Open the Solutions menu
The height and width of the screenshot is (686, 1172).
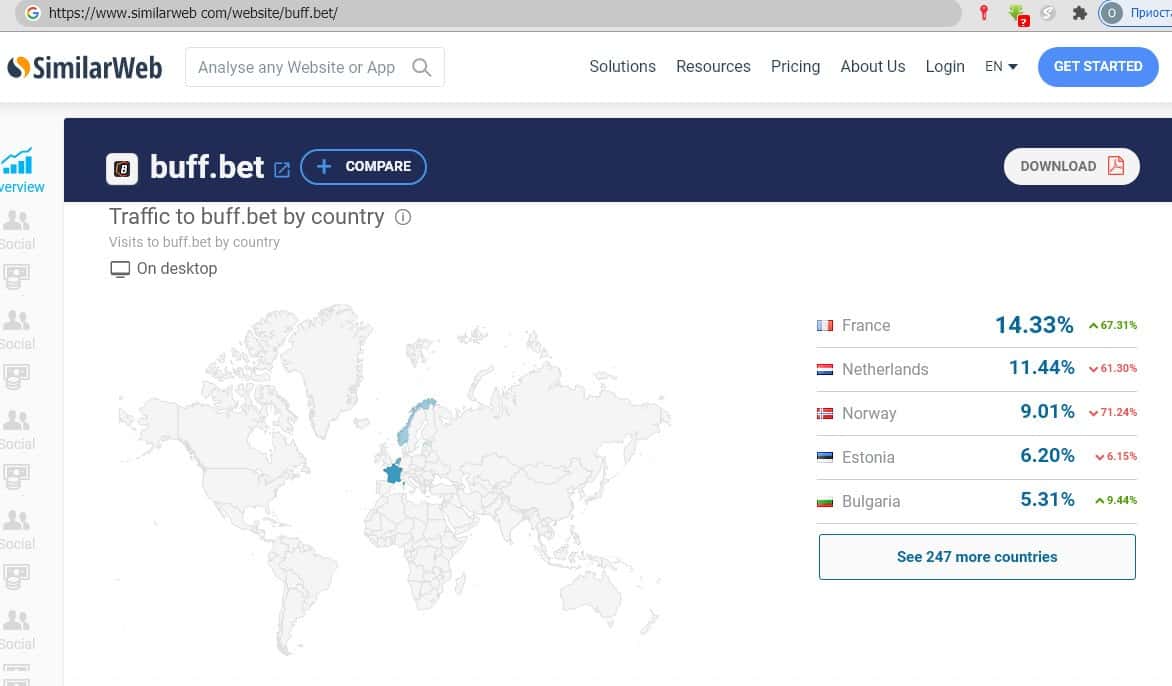click(622, 67)
